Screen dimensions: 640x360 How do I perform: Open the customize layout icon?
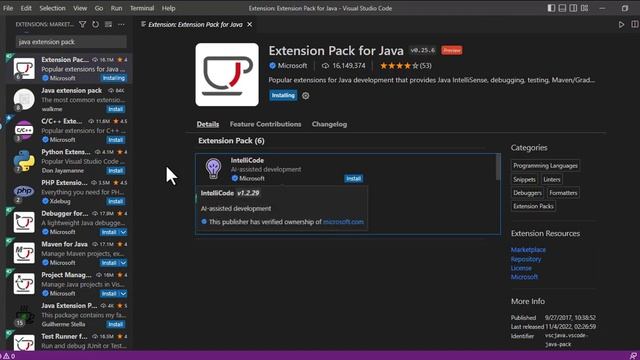coord(584,8)
